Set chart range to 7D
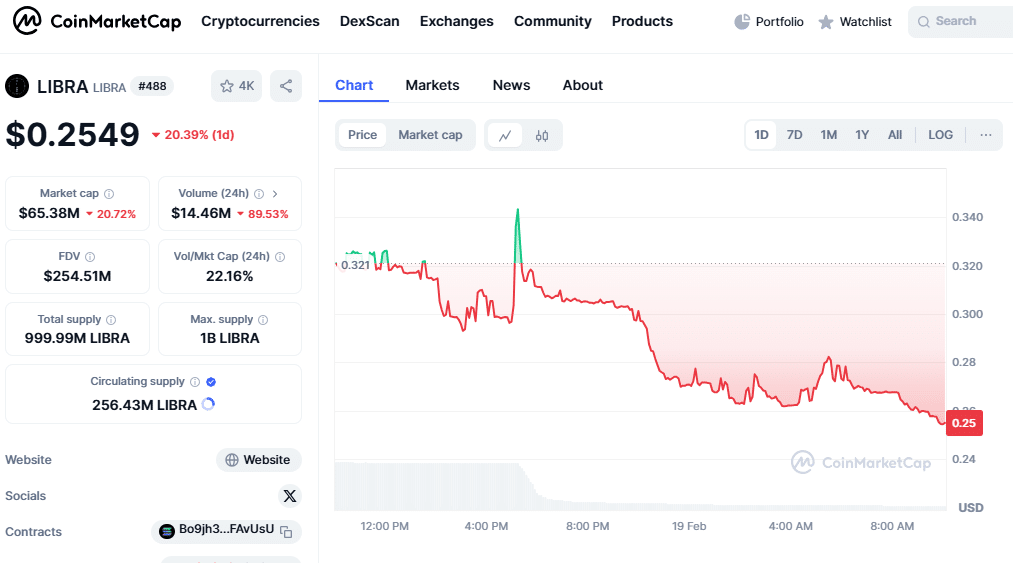This screenshot has height=563, width=1013. [x=795, y=135]
